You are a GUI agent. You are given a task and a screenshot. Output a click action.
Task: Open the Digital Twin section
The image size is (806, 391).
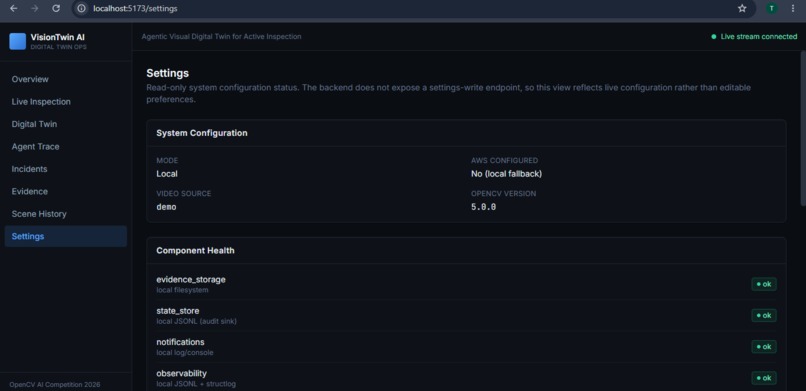[66, 124]
